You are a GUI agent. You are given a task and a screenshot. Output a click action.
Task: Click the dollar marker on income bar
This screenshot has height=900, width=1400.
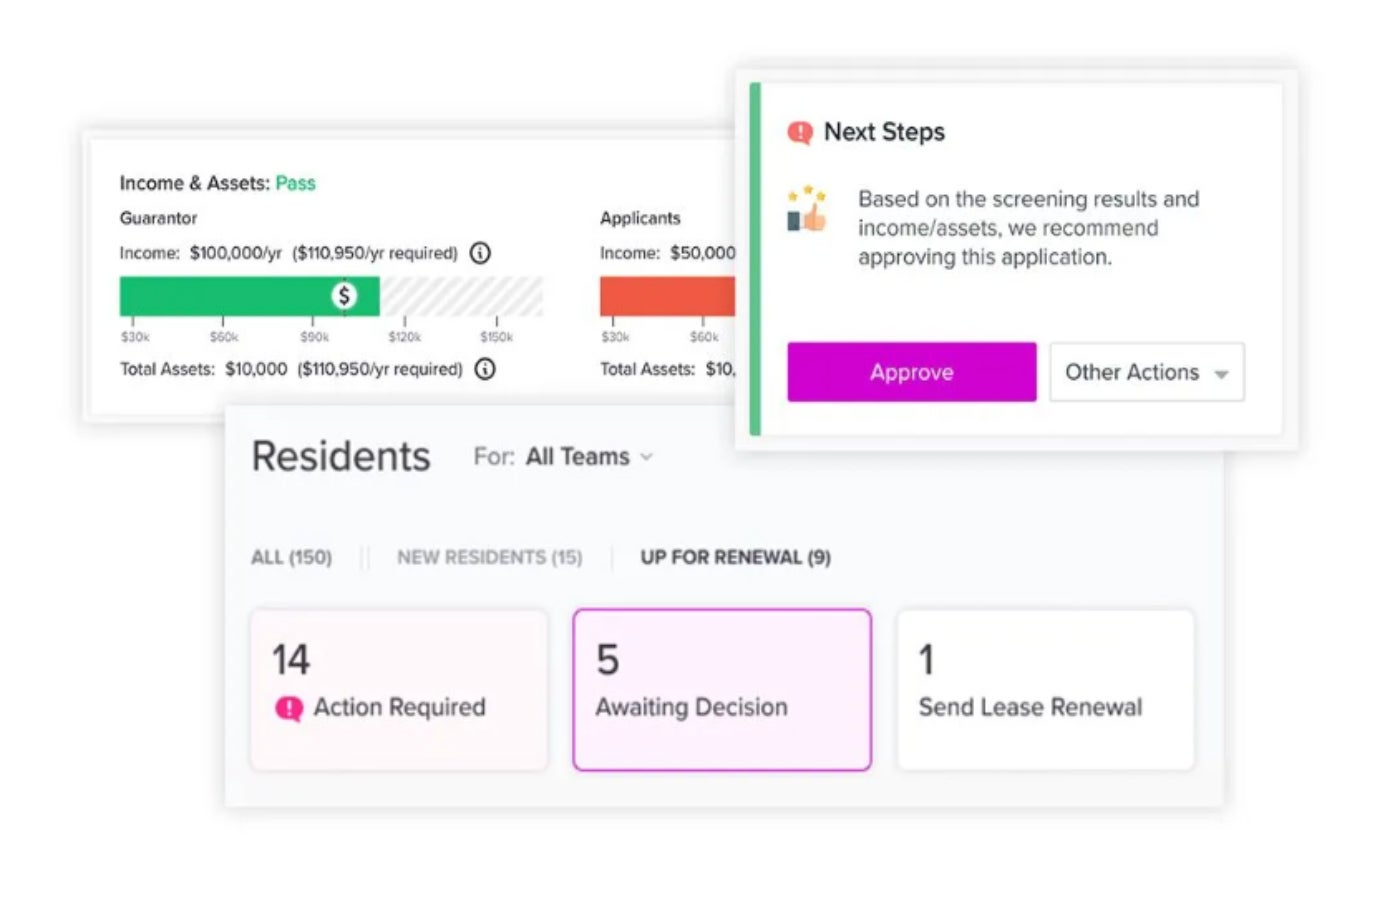pos(344,295)
